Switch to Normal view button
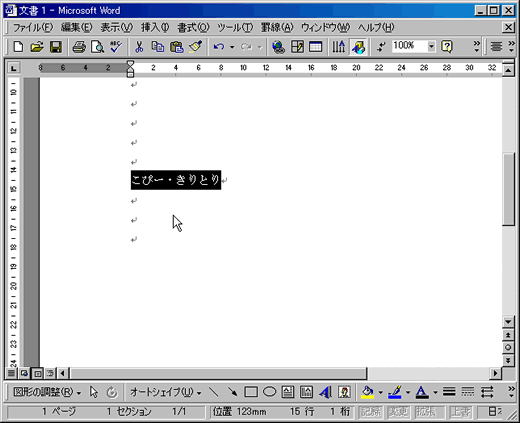 [11, 373]
